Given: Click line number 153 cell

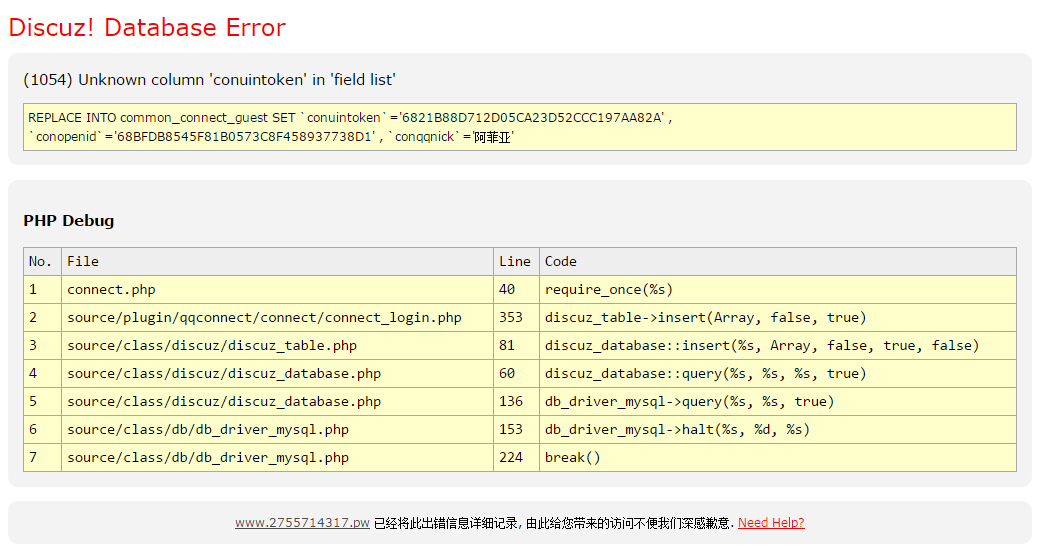Looking at the screenshot, I should point(516,429).
